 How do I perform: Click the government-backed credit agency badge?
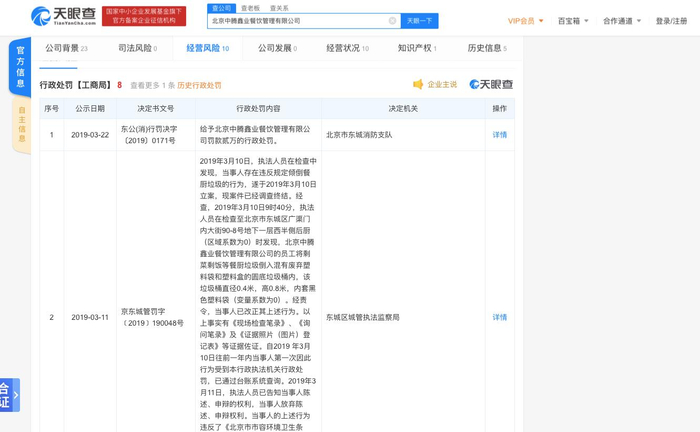[x=143, y=16]
